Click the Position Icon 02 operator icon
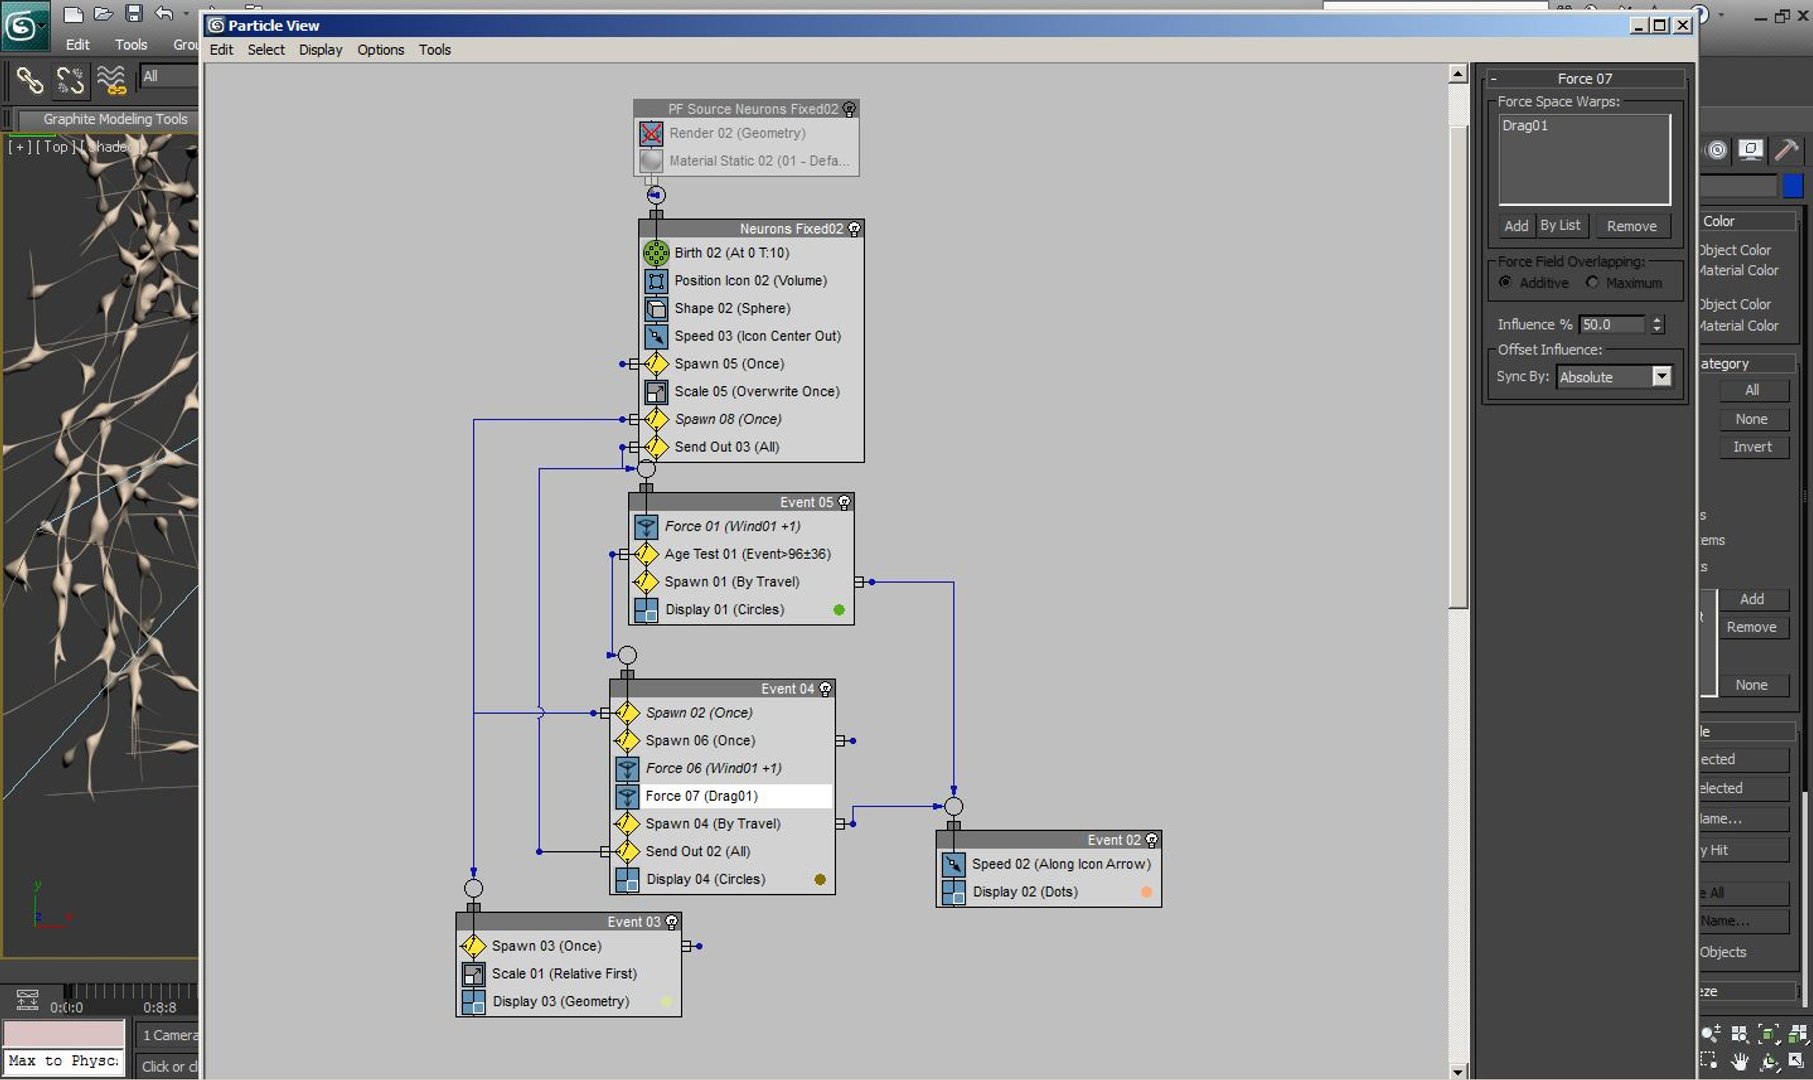The height and width of the screenshot is (1080, 1813). point(656,281)
